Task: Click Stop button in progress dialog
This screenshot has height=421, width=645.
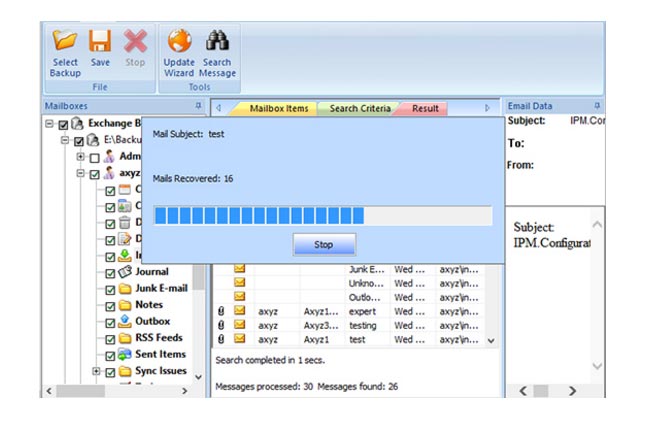Action: 324,244
